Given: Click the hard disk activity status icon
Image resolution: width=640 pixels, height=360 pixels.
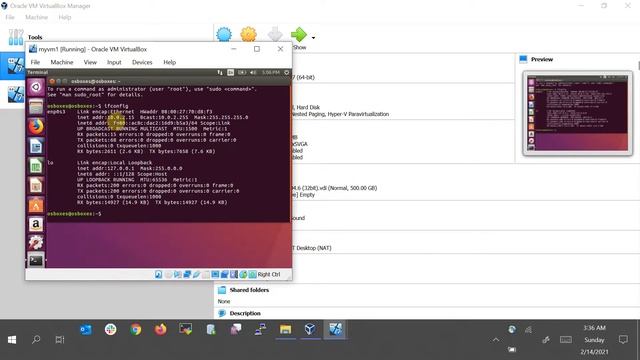Looking at the screenshot, I should tap(159, 274).
